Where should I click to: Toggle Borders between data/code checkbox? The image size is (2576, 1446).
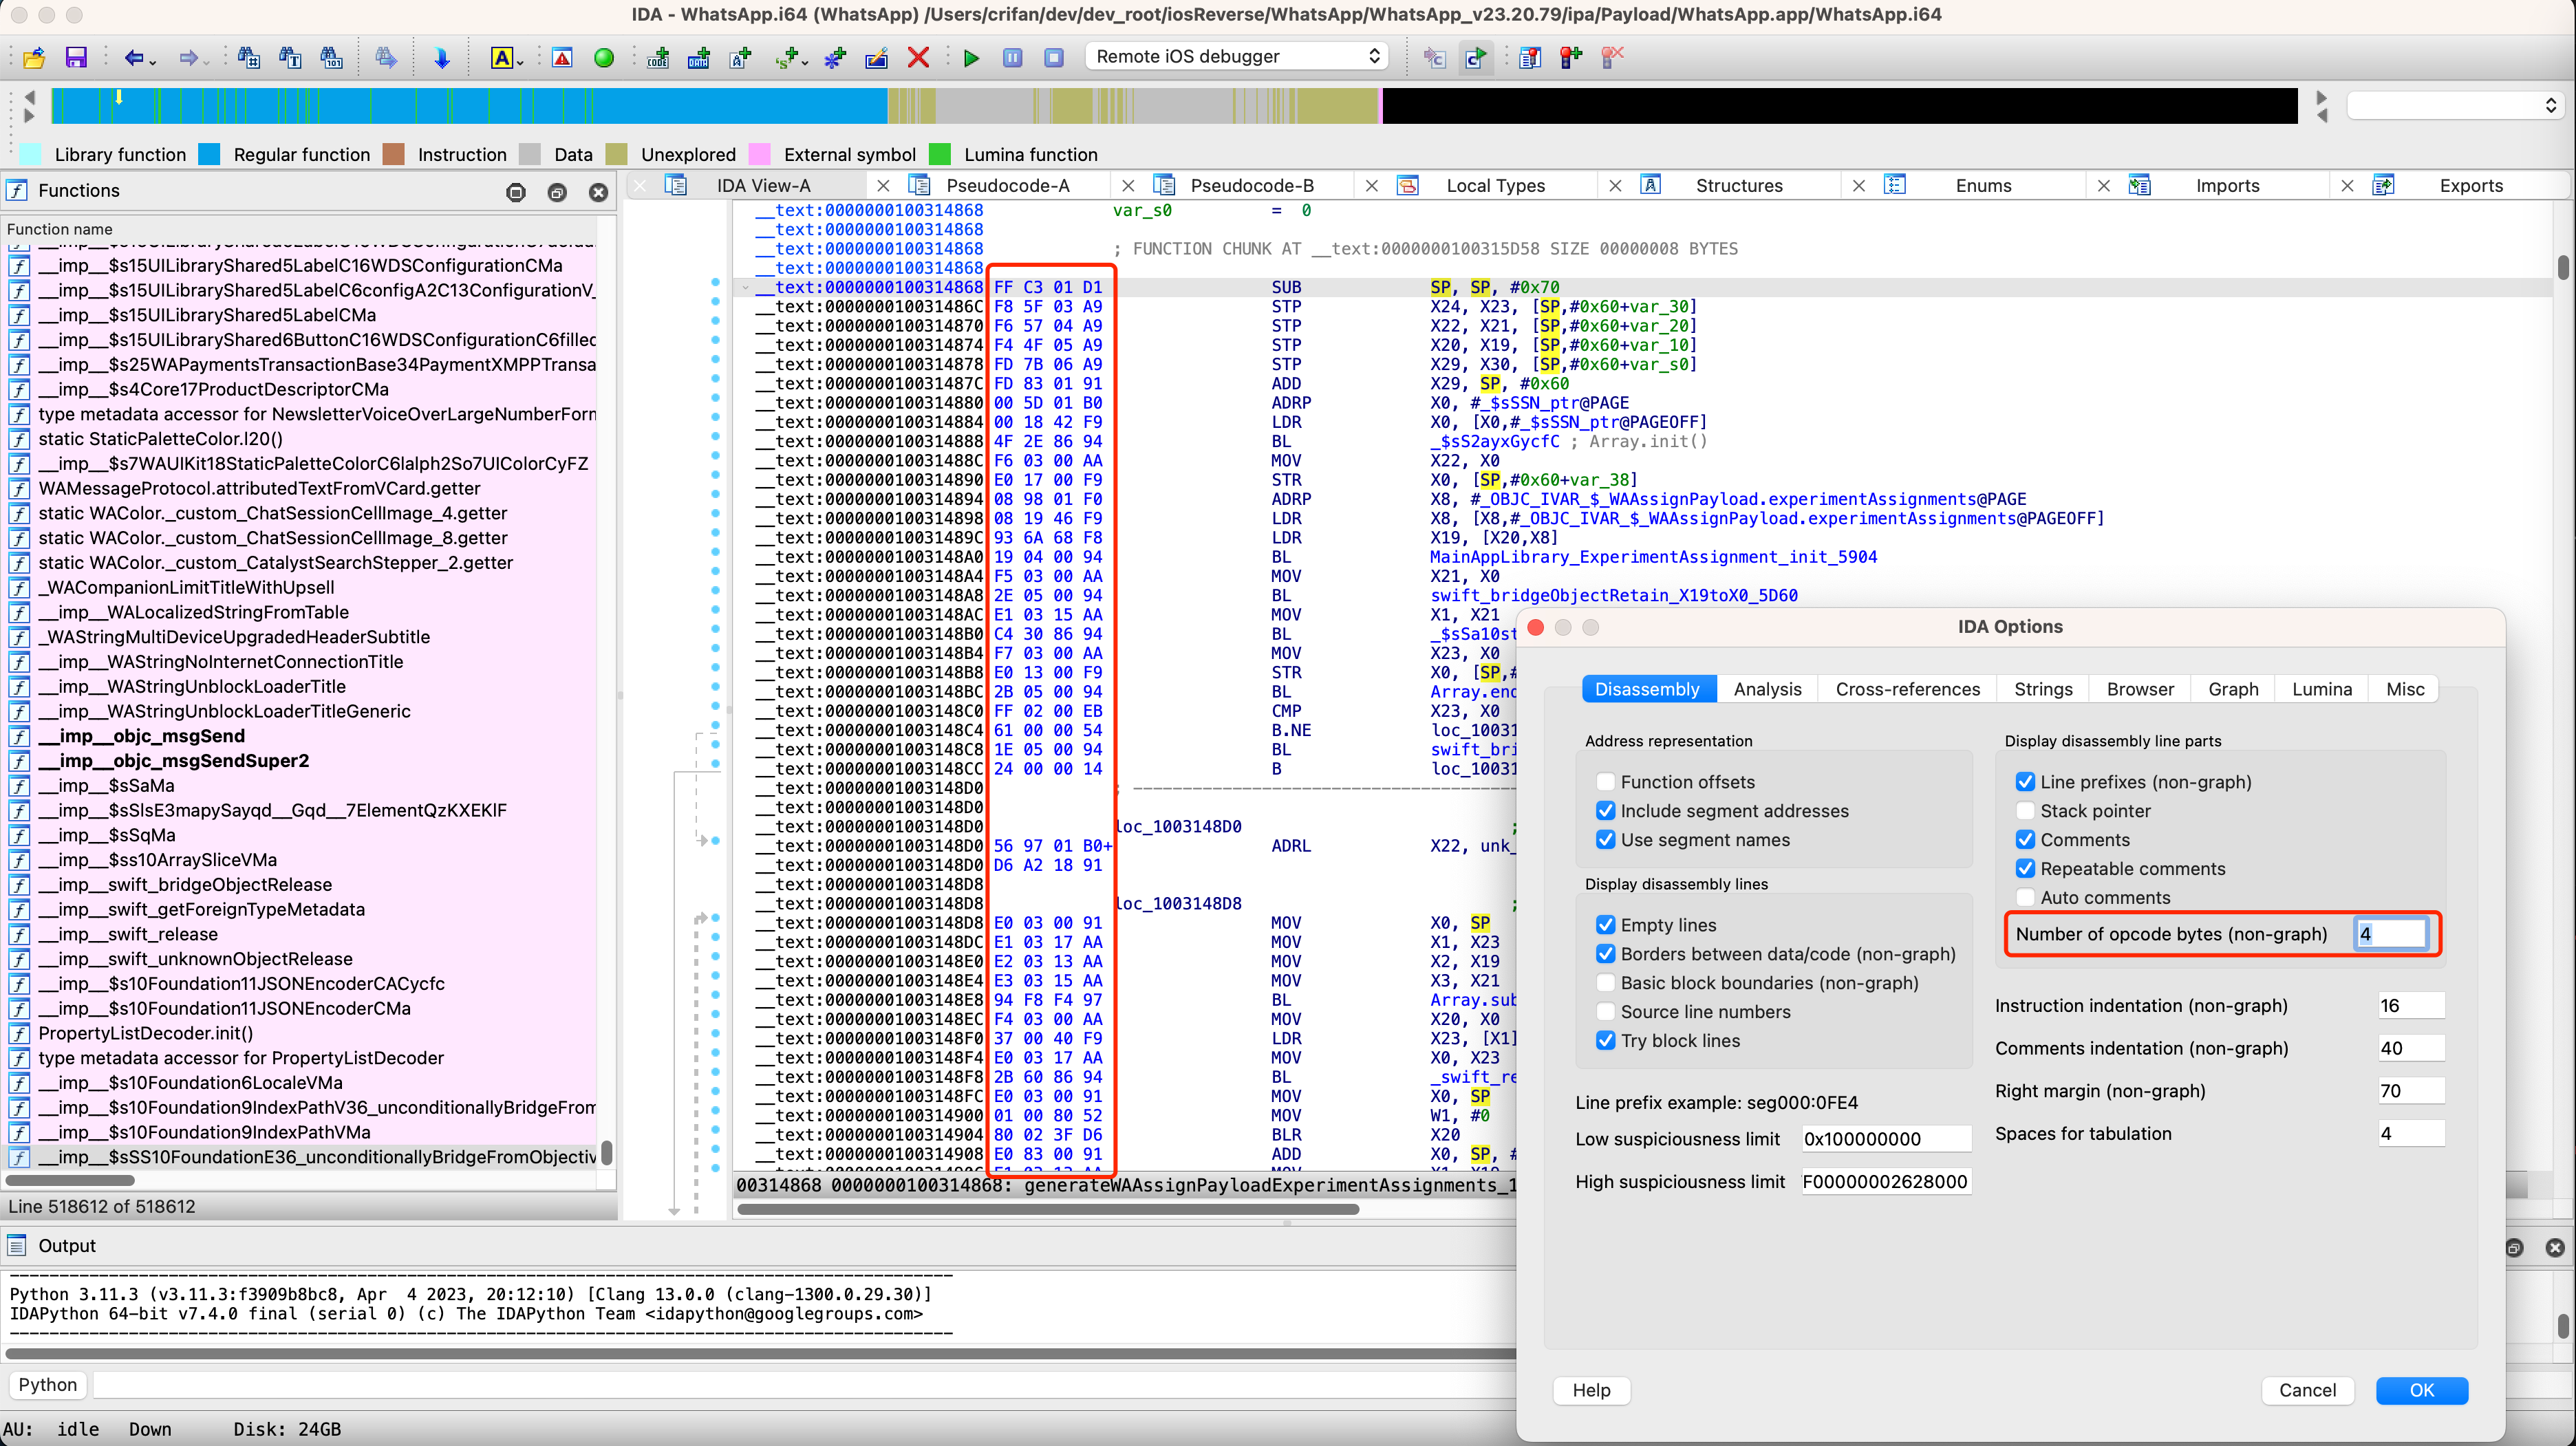[x=1605, y=954]
